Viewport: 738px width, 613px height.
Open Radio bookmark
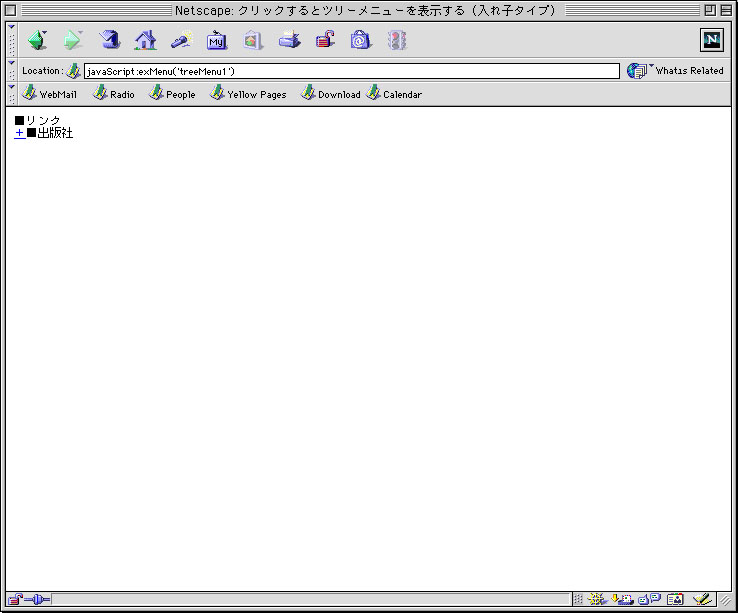pos(113,93)
